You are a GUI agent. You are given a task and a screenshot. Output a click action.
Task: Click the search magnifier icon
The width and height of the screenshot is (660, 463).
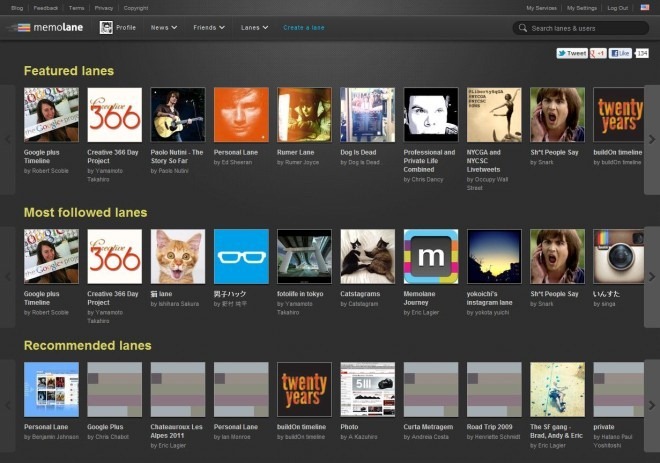click(x=523, y=28)
